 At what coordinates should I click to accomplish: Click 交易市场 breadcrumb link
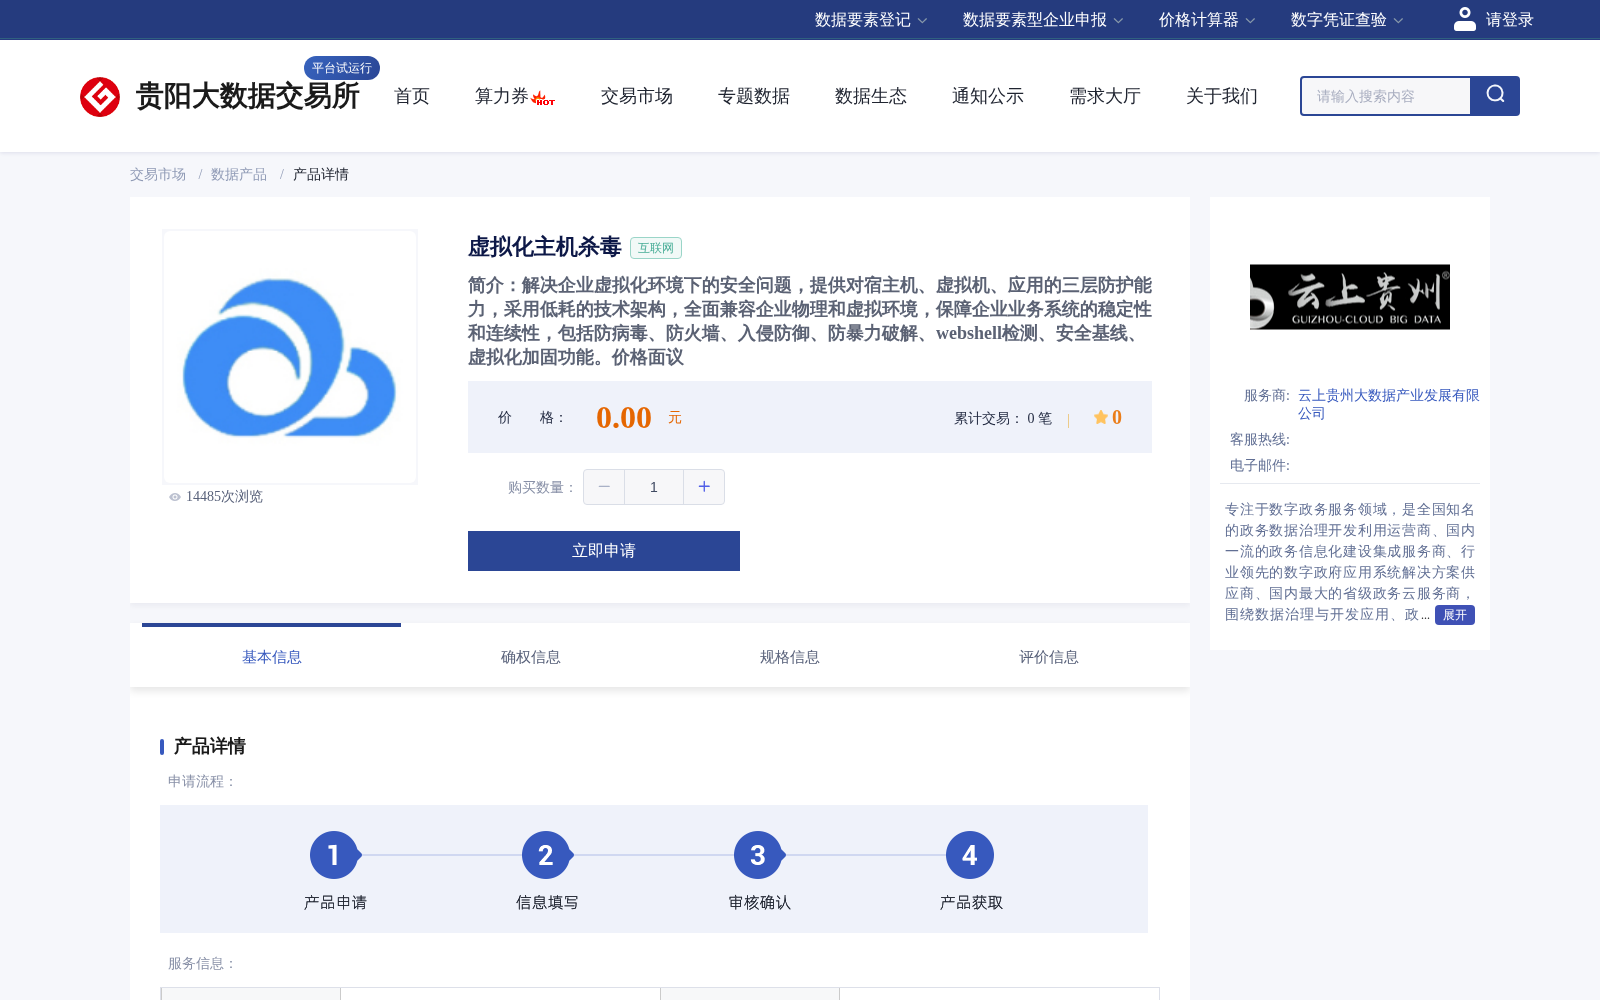pos(158,175)
